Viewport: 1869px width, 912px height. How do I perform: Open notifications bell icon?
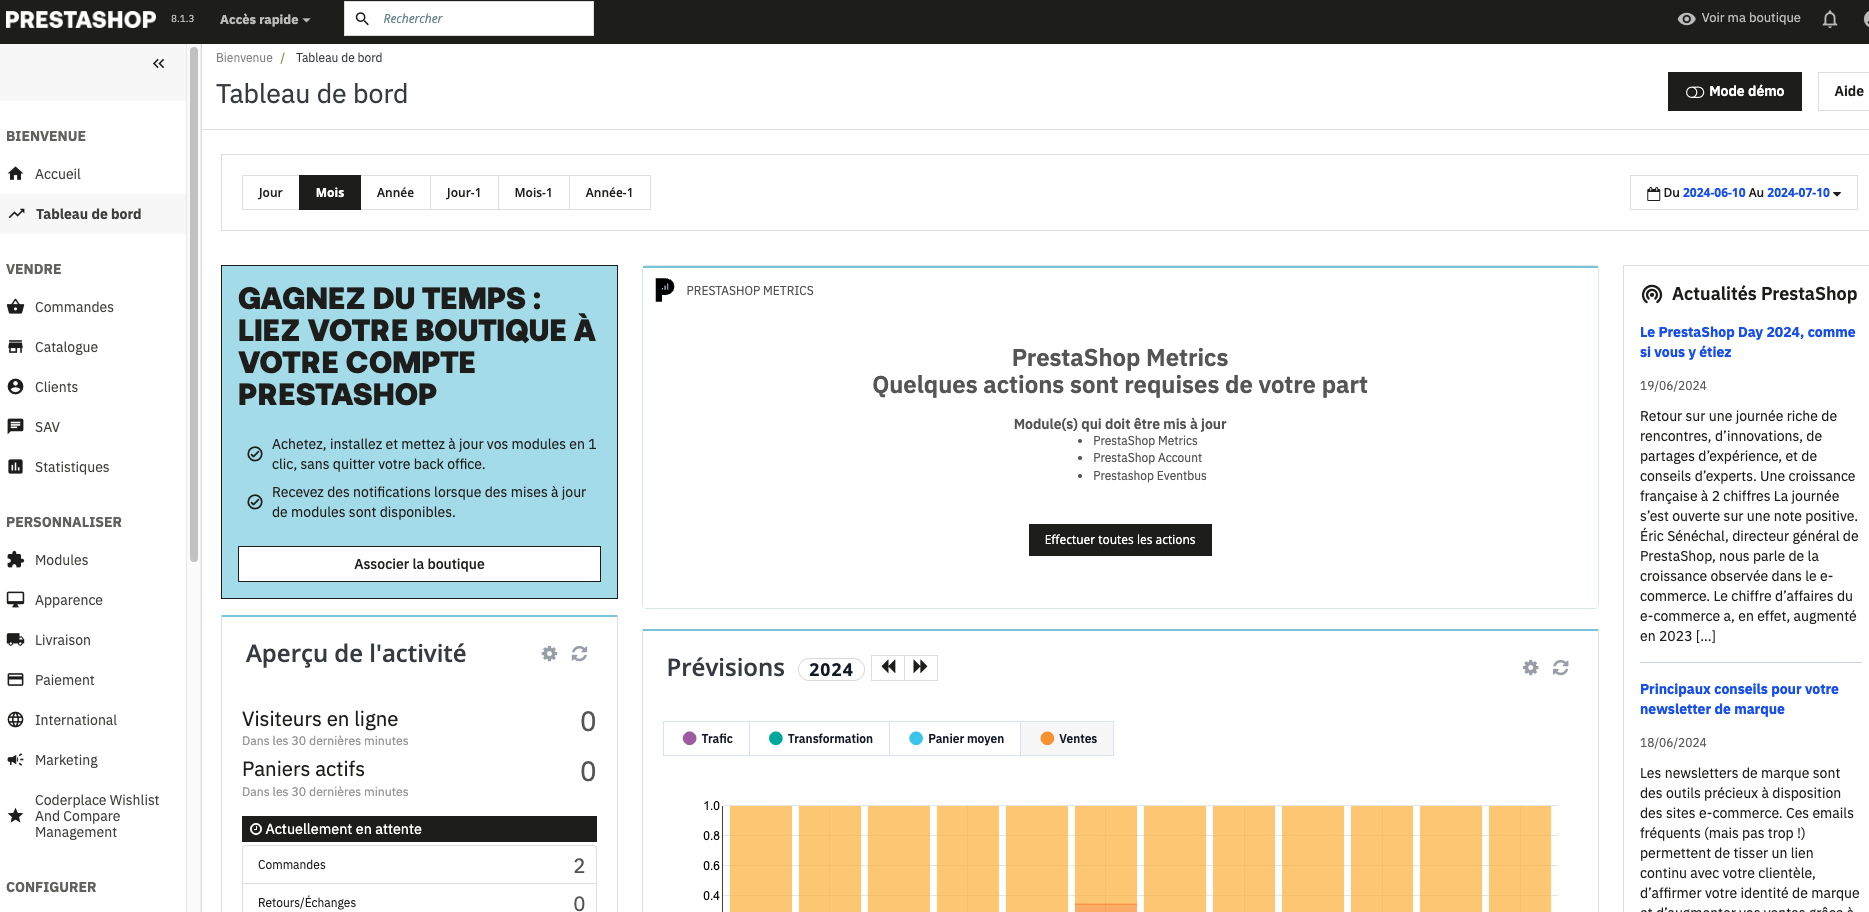(x=1830, y=19)
